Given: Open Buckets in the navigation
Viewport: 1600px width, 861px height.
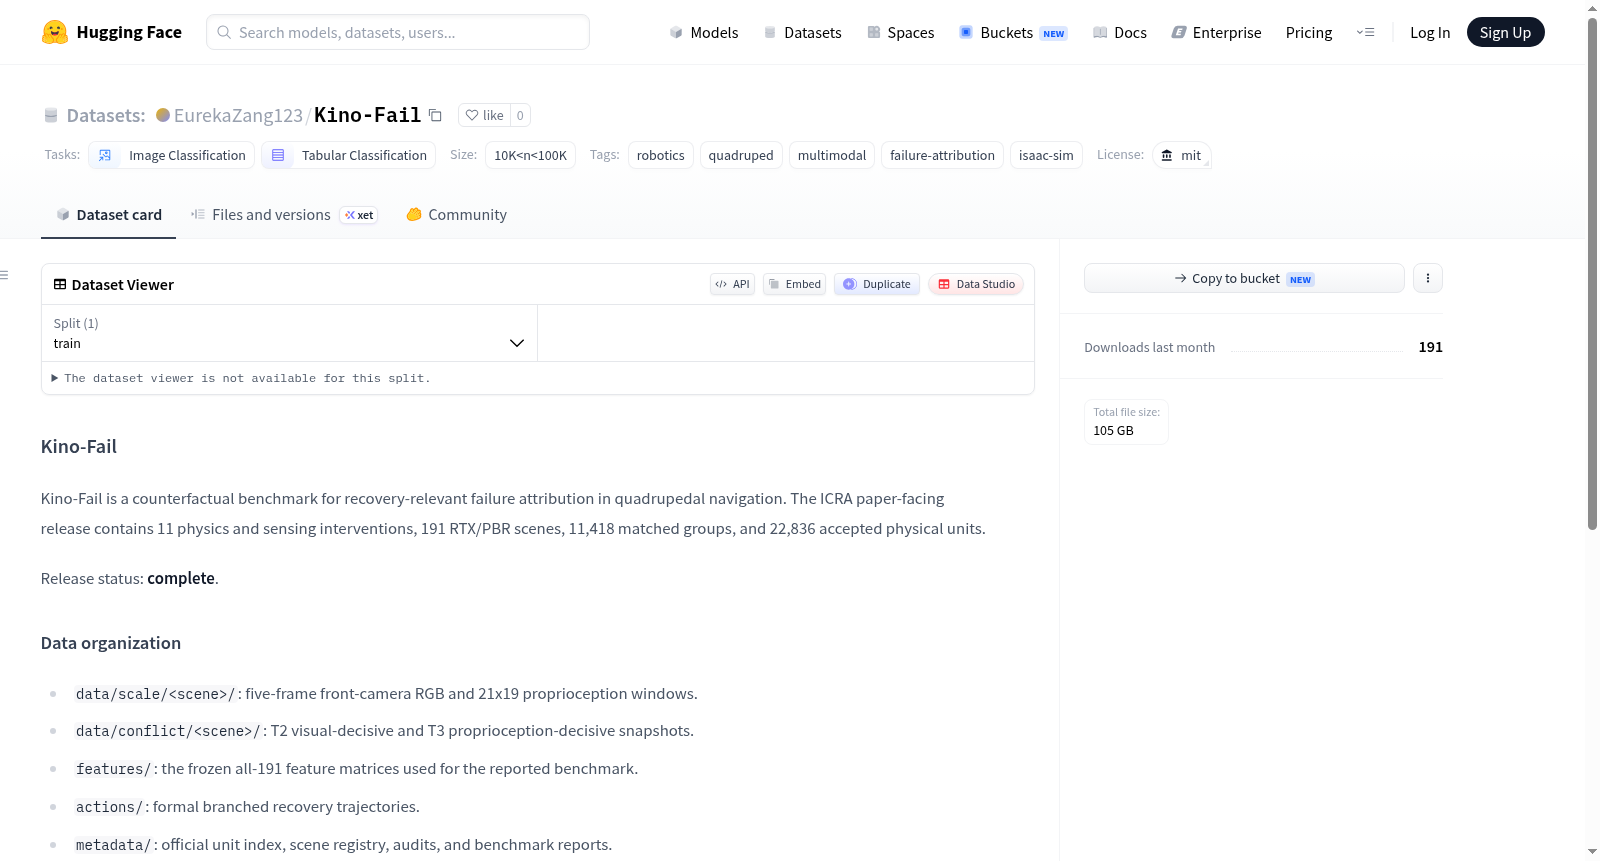Looking at the screenshot, I should click(1013, 32).
